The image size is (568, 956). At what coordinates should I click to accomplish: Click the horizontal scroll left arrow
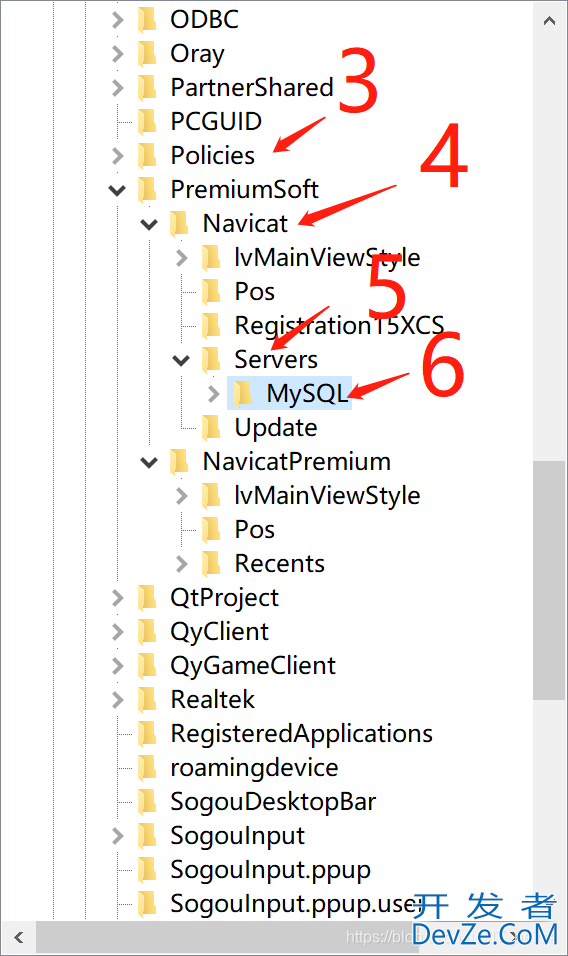pyautogui.click(x=19, y=937)
